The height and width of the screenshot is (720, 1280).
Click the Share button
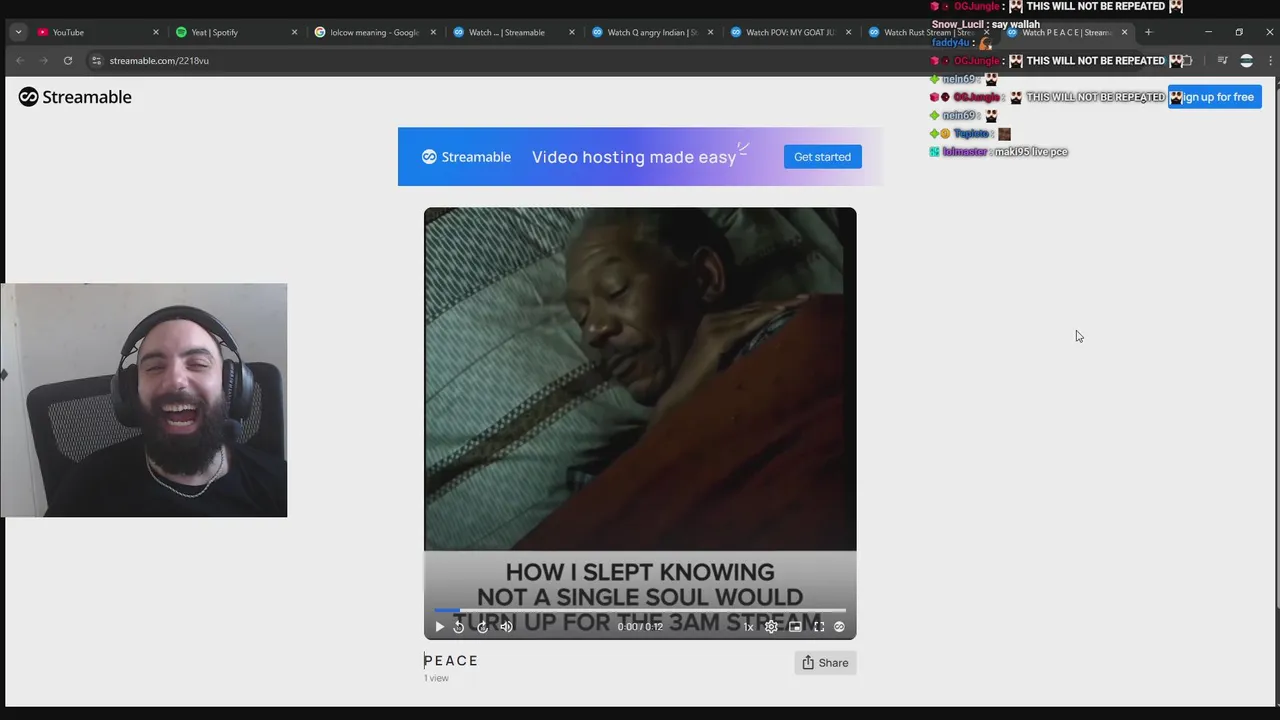coord(825,663)
